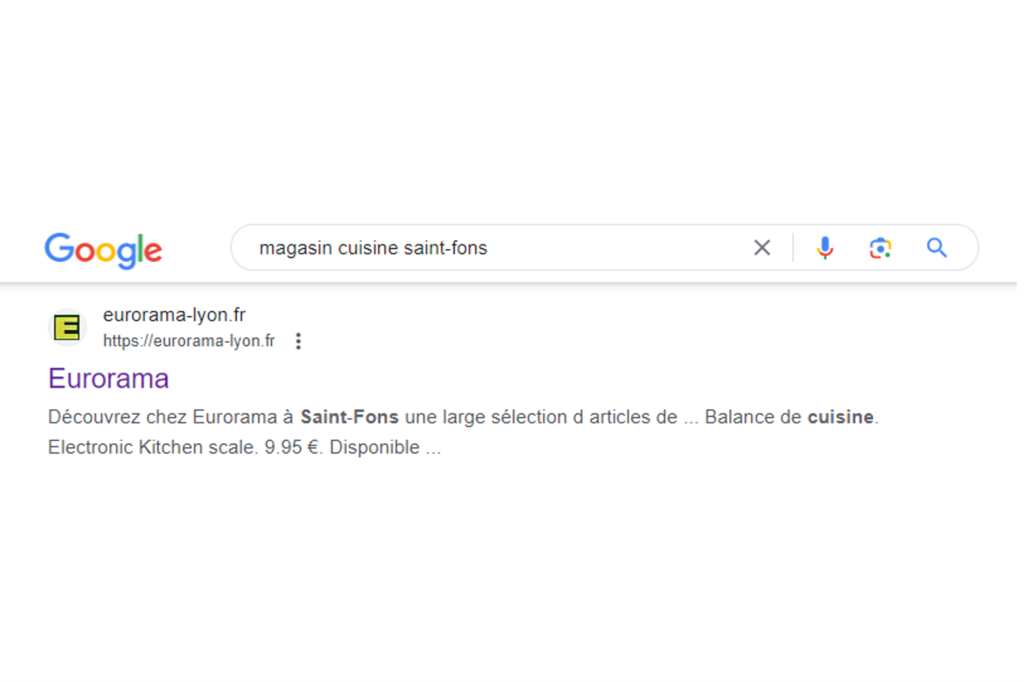The height and width of the screenshot is (682, 1024).
Task: Click the bold "Saint-Fons" in the snippet
Action: (349, 417)
